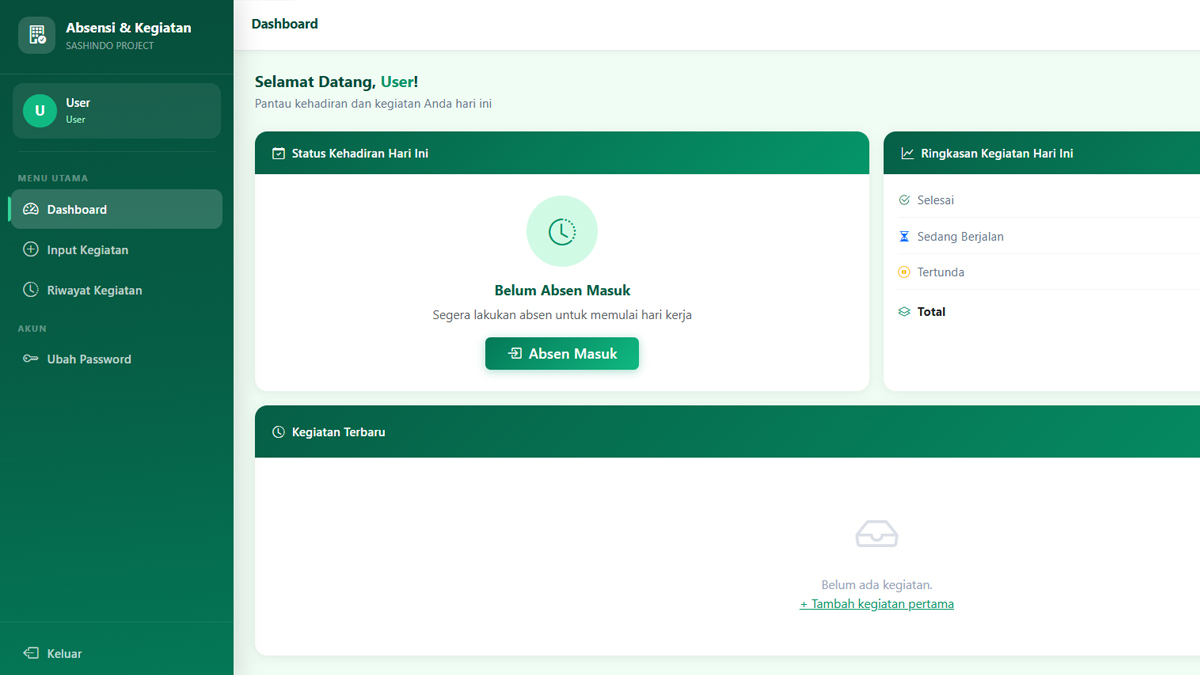Click the calendar-check icon beside Status Kehadiran Hari Ini
1200x675 pixels.
[x=279, y=154]
